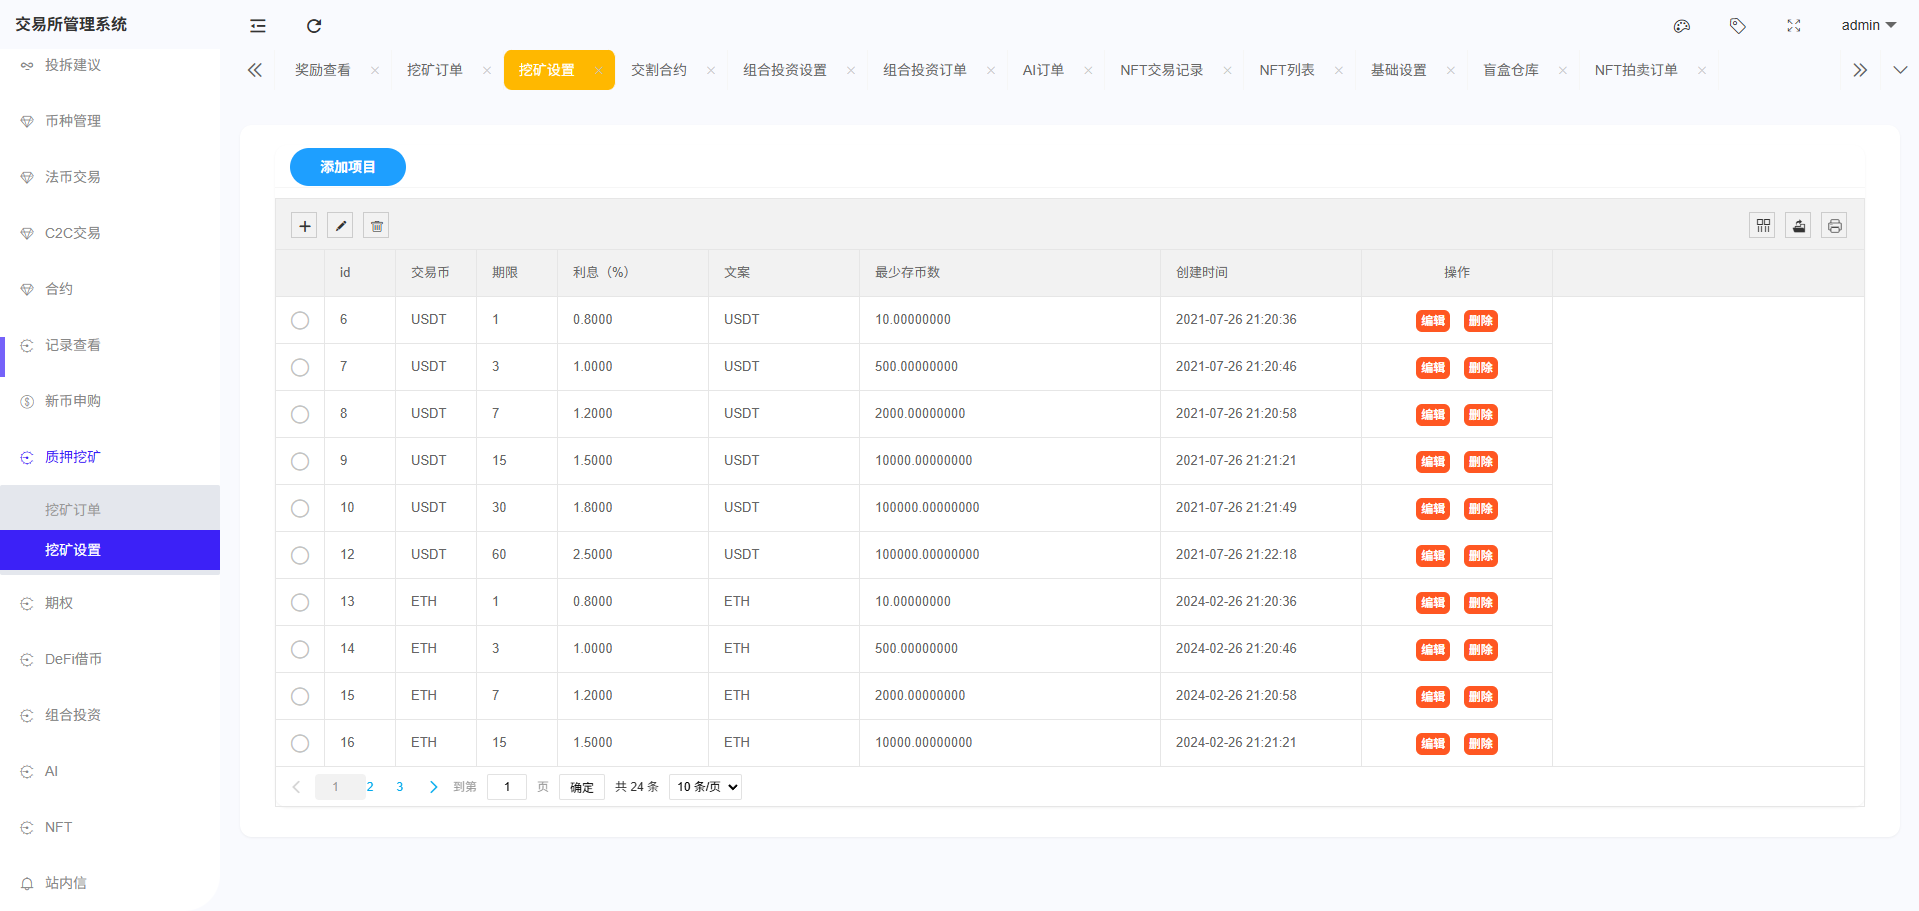Click the add row plus icon above the table
The image size is (1919, 911).
[x=304, y=225]
